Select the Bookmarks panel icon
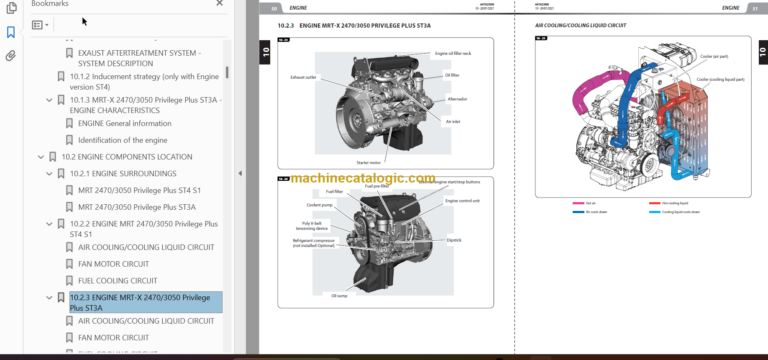This screenshot has width=768, height=360. point(11,32)
